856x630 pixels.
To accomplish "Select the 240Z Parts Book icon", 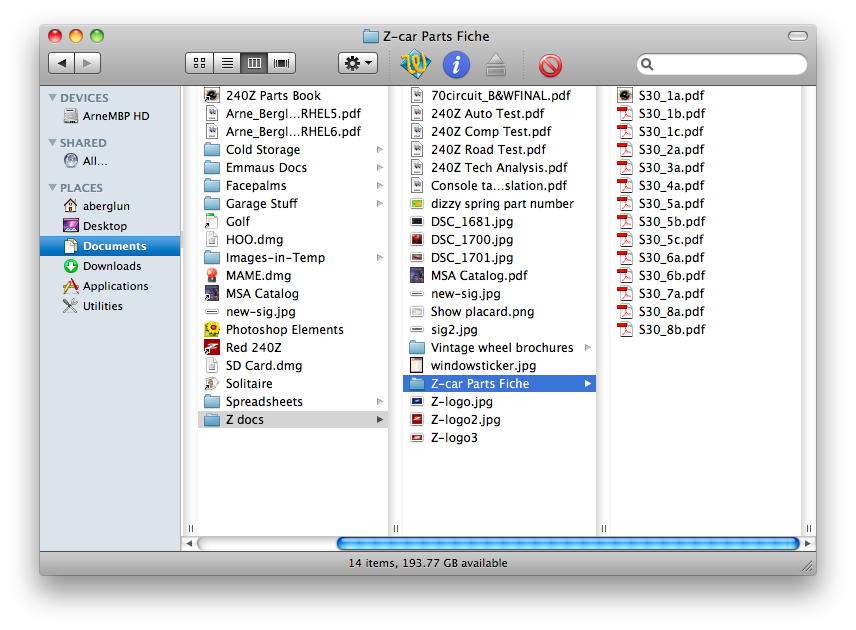I will (212, 96).
